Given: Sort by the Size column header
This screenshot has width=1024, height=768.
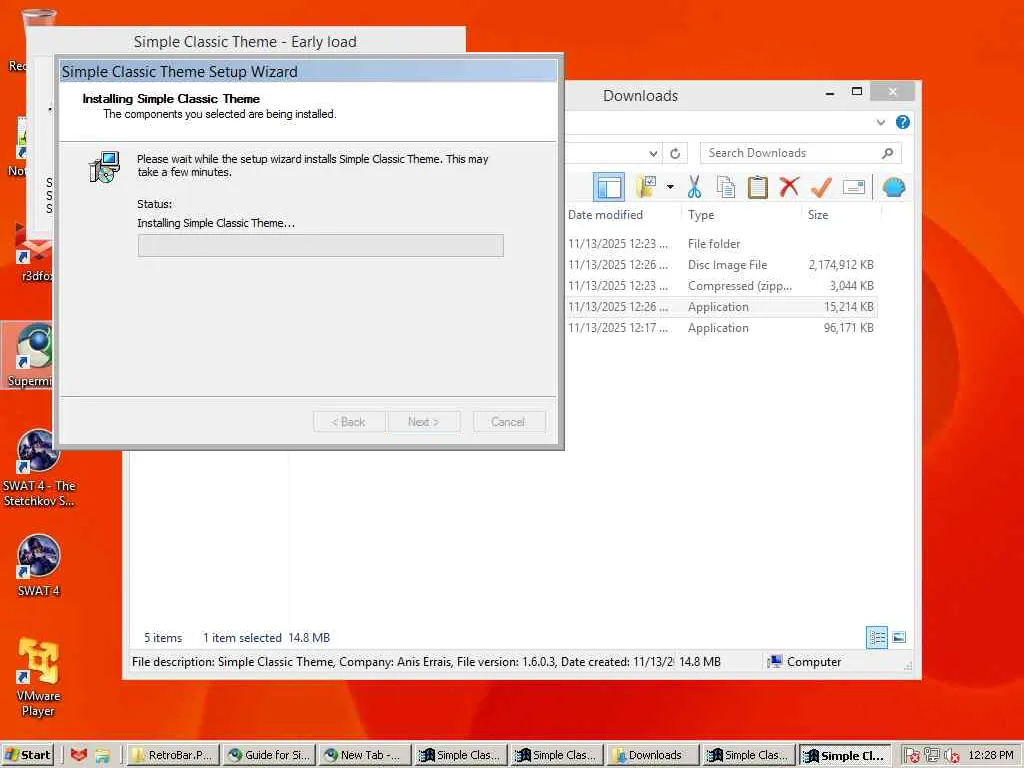Looking at the screenshot, I should pyautogui.click(x=818, y=215).
